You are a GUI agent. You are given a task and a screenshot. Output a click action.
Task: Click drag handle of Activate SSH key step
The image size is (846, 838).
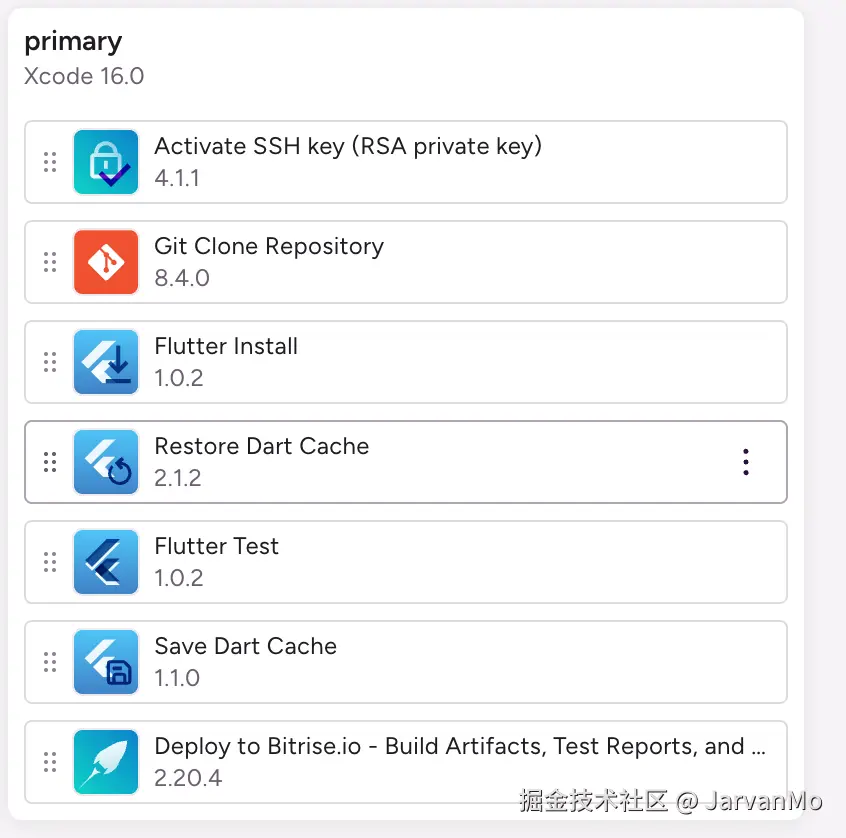click(49, 162)
